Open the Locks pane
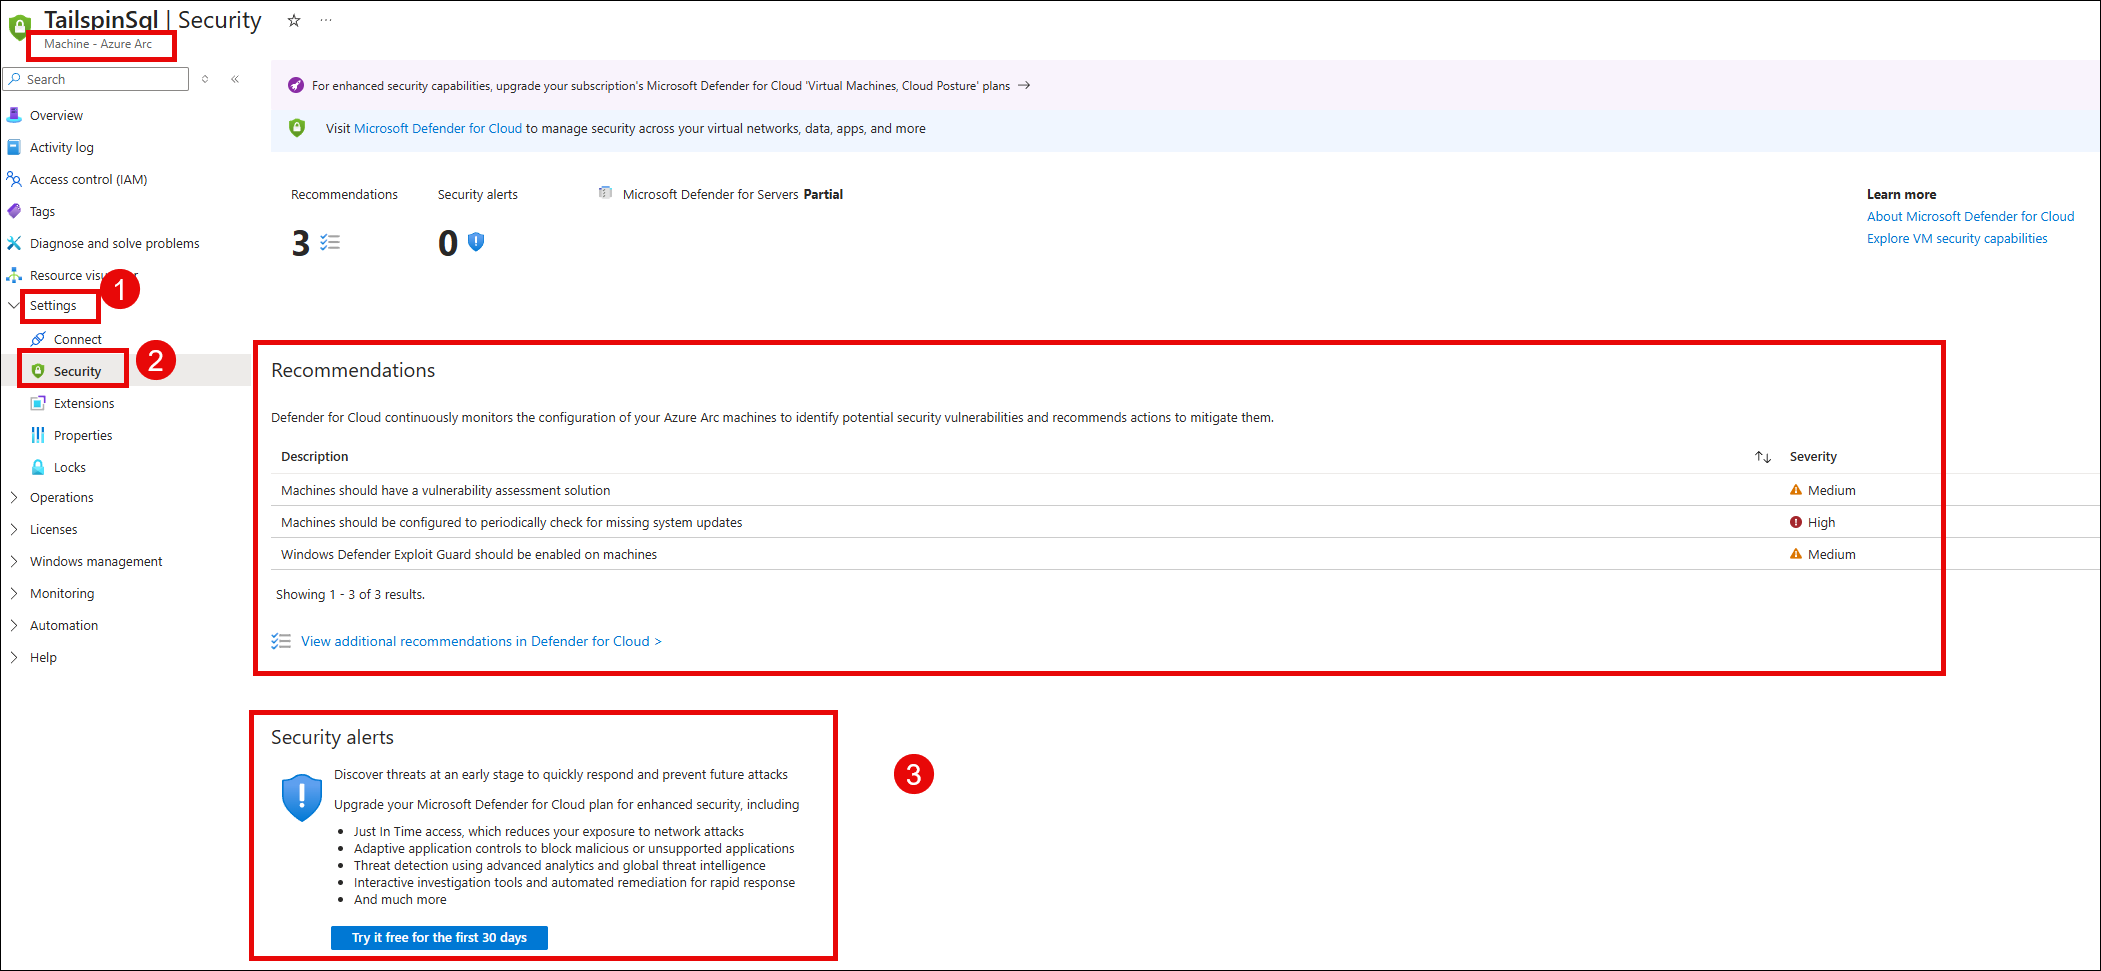 point(68,466)
